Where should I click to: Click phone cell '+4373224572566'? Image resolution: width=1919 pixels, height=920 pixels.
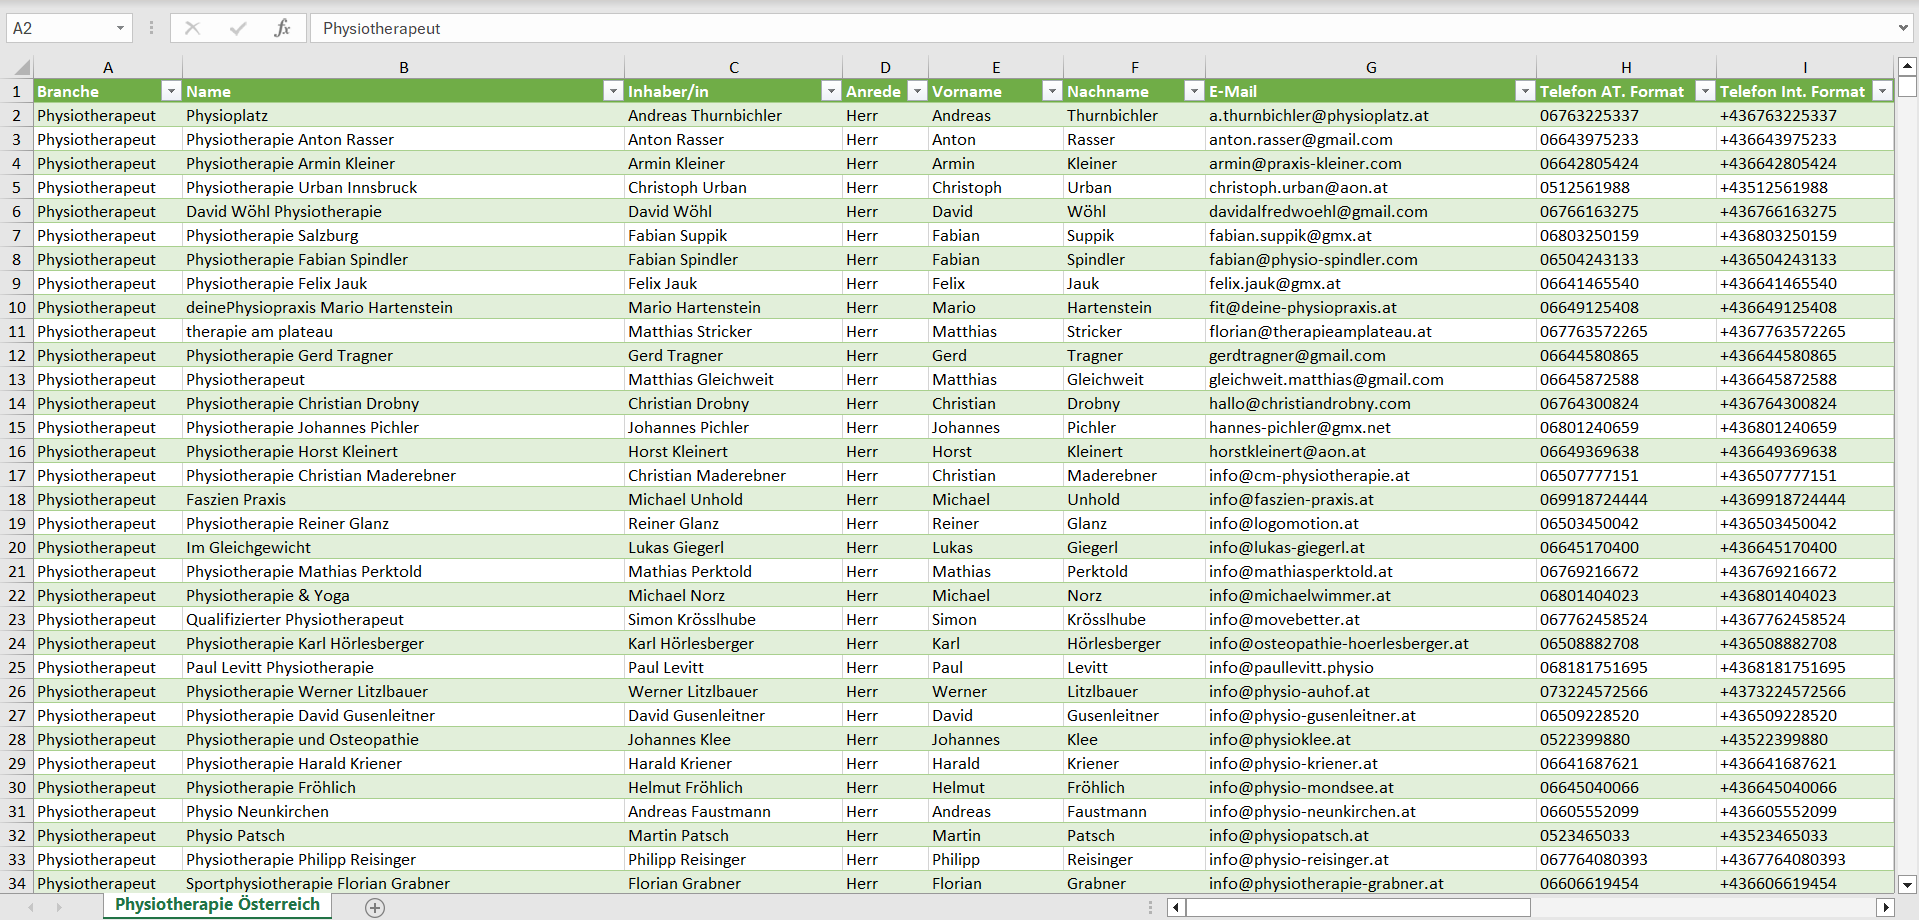[x=1805, y=691]
